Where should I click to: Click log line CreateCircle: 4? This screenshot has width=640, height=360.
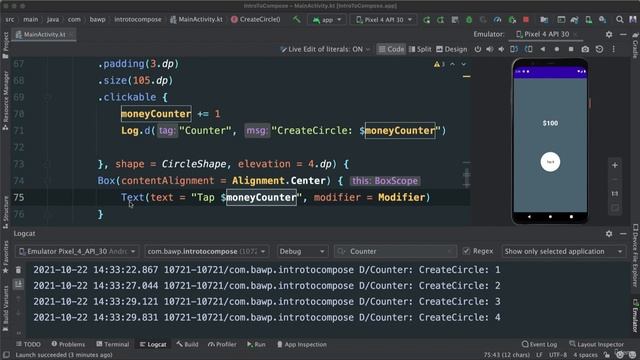267,317
